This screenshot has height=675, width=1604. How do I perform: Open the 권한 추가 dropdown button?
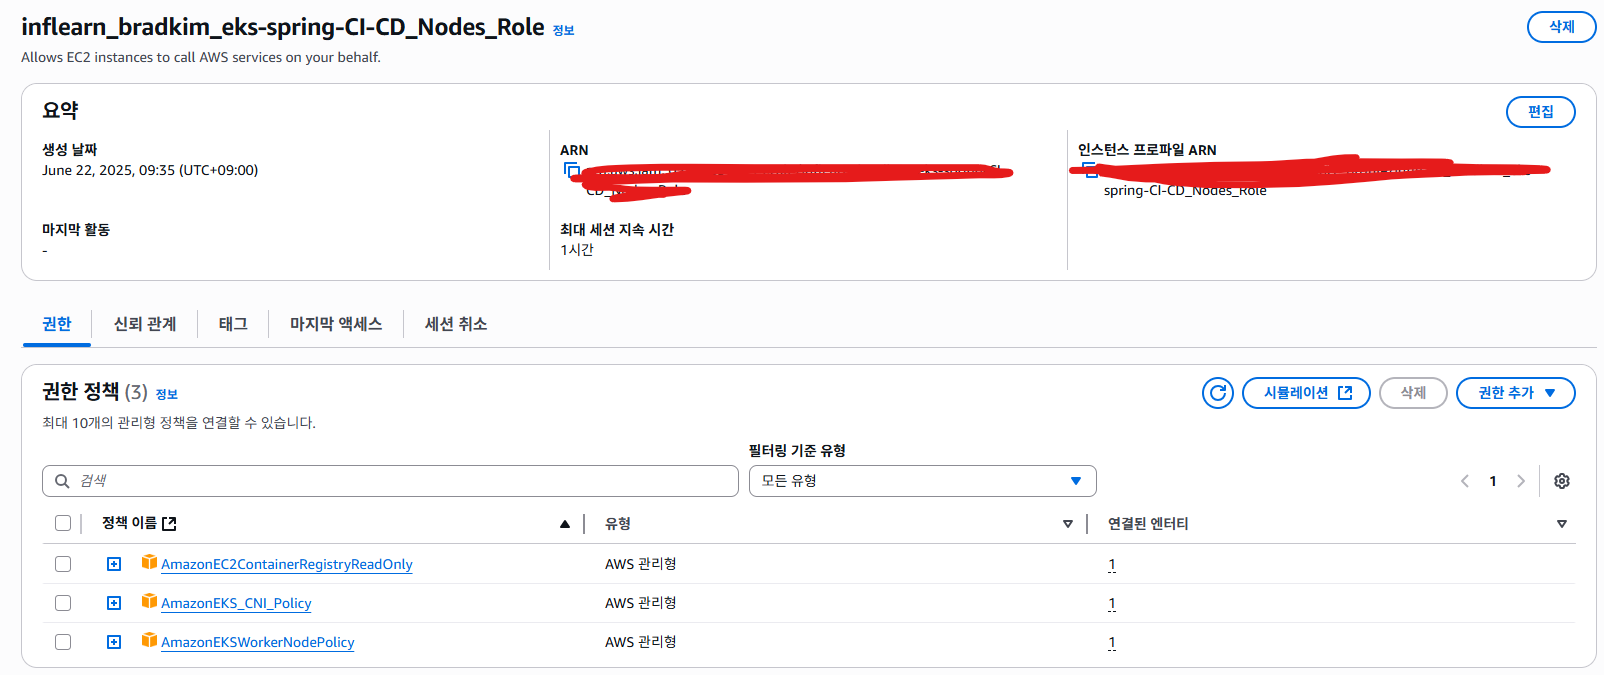(1515, 393)
